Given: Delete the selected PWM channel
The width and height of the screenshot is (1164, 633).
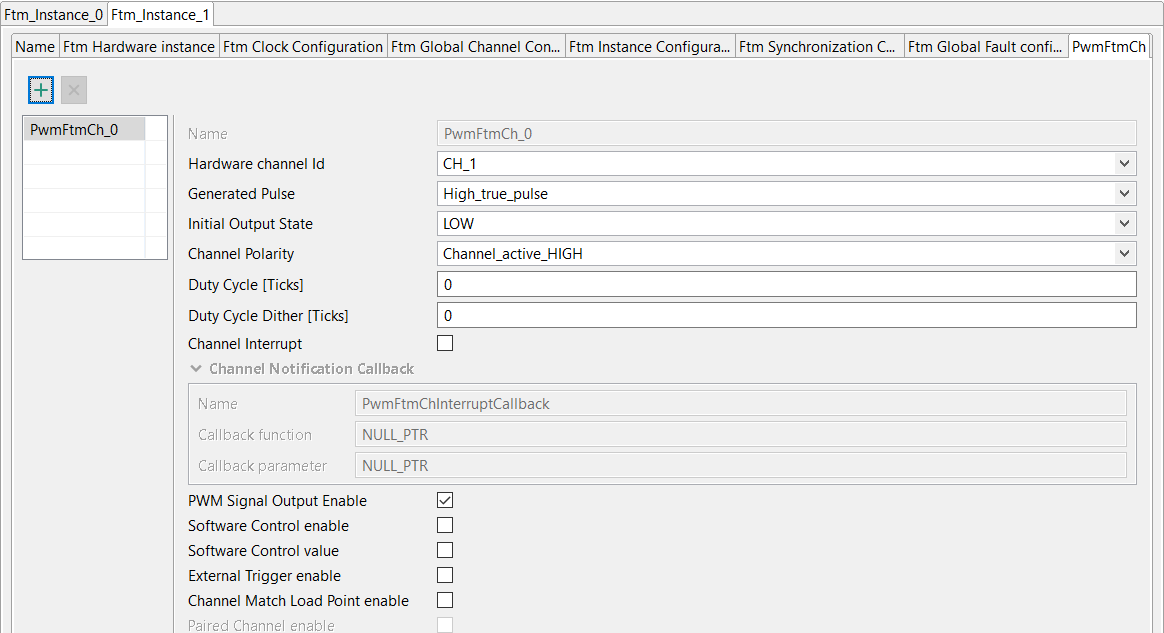Looking at the screenshot, I should coord(72,89).
